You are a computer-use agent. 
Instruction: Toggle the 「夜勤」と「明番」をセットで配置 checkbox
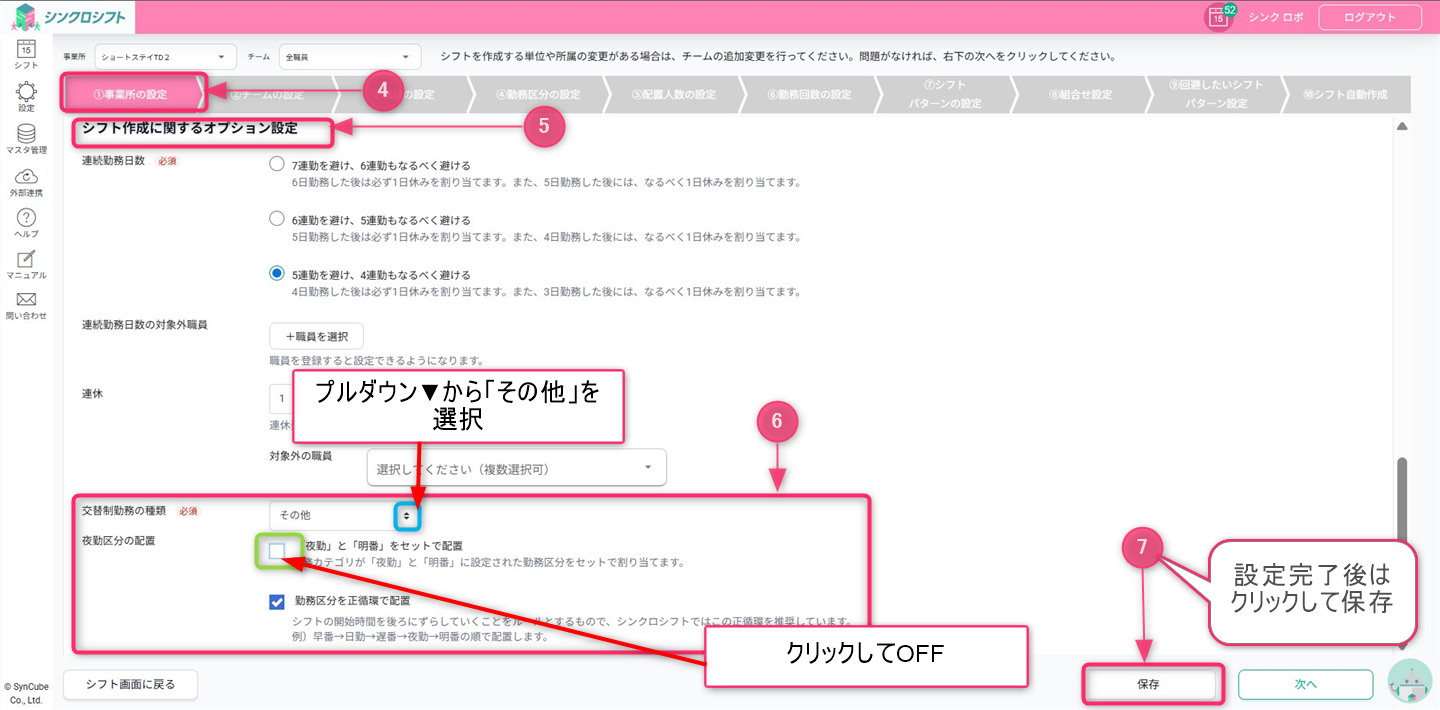pyautogui.click(x=277, y=551)
